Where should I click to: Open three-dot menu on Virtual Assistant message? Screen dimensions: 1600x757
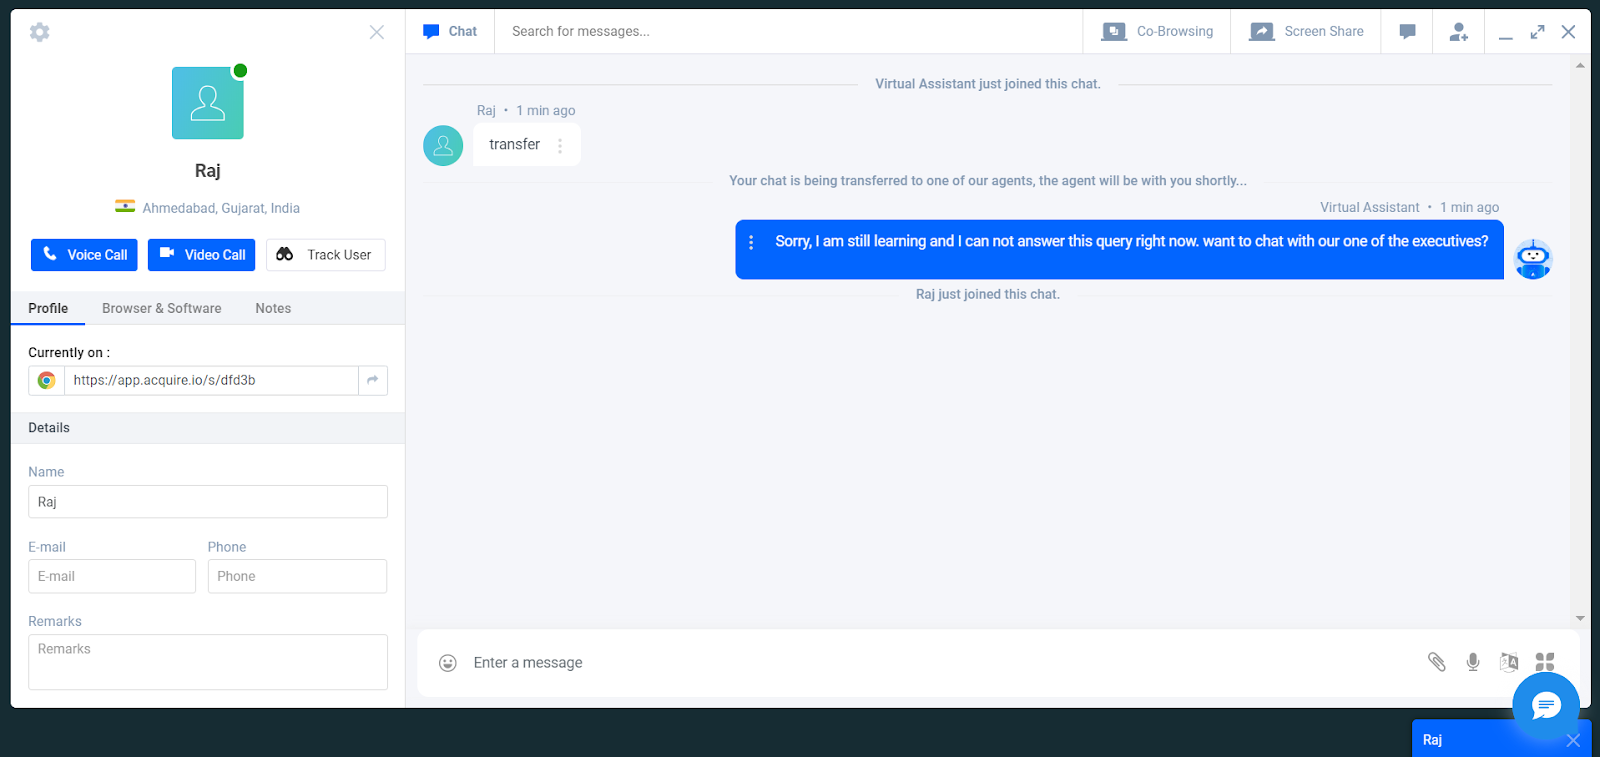click(x=751, y=243)
